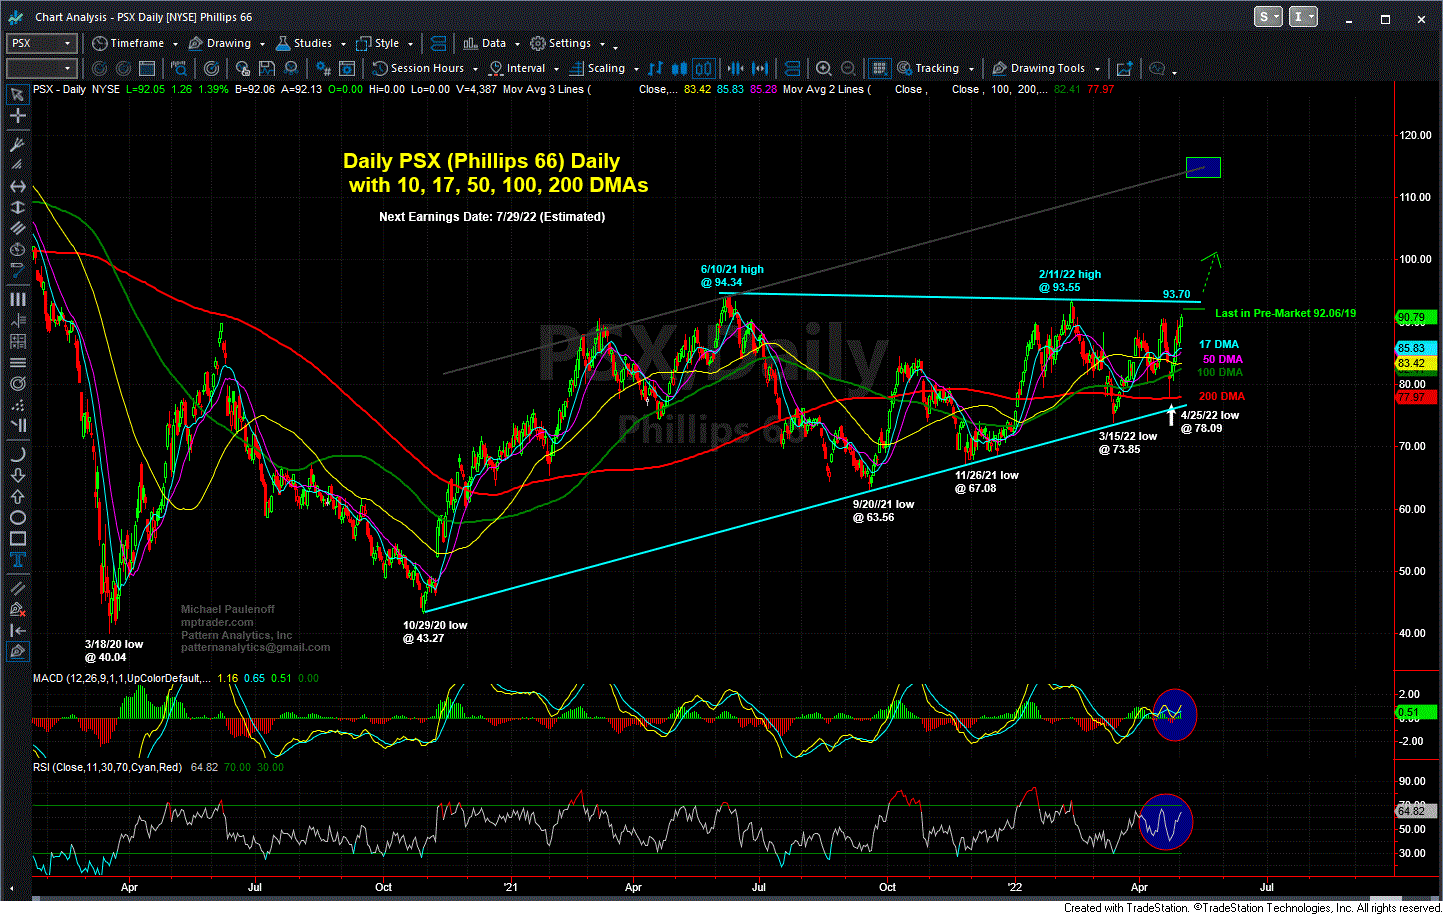Toggle candlestick chart style
The image size is (1443, 914).
coord(679,68)
